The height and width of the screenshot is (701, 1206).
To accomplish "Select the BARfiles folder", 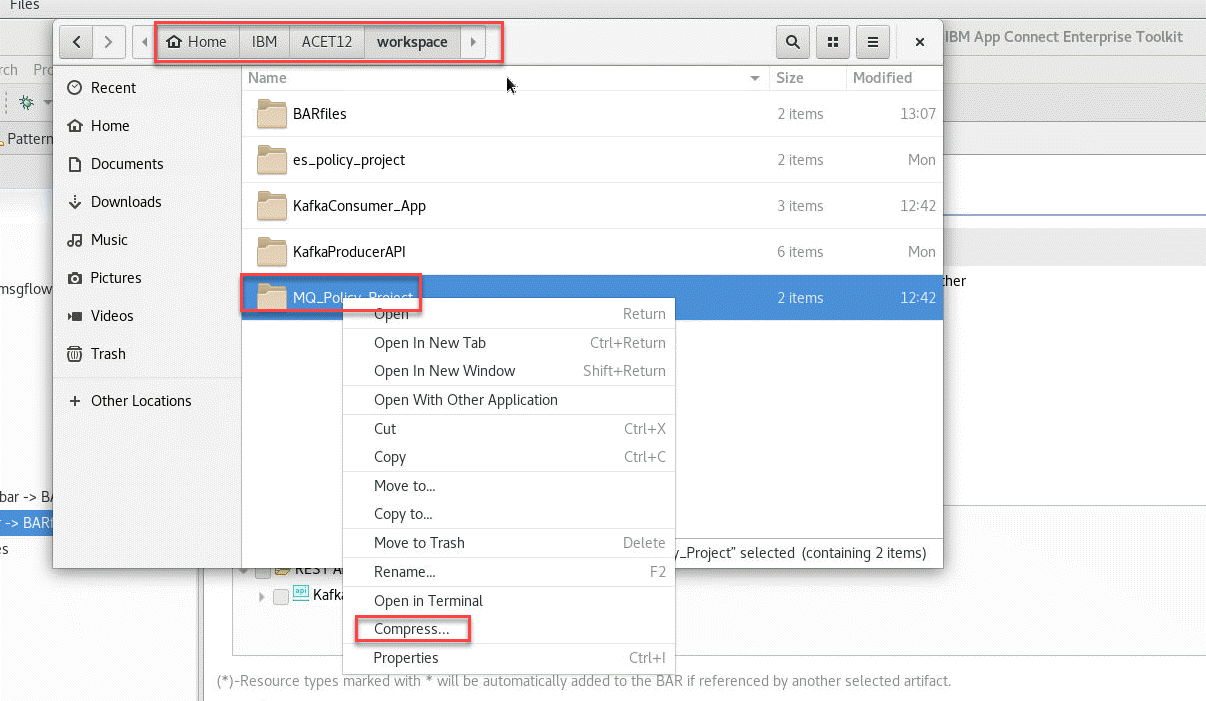I will coord(319,114).
